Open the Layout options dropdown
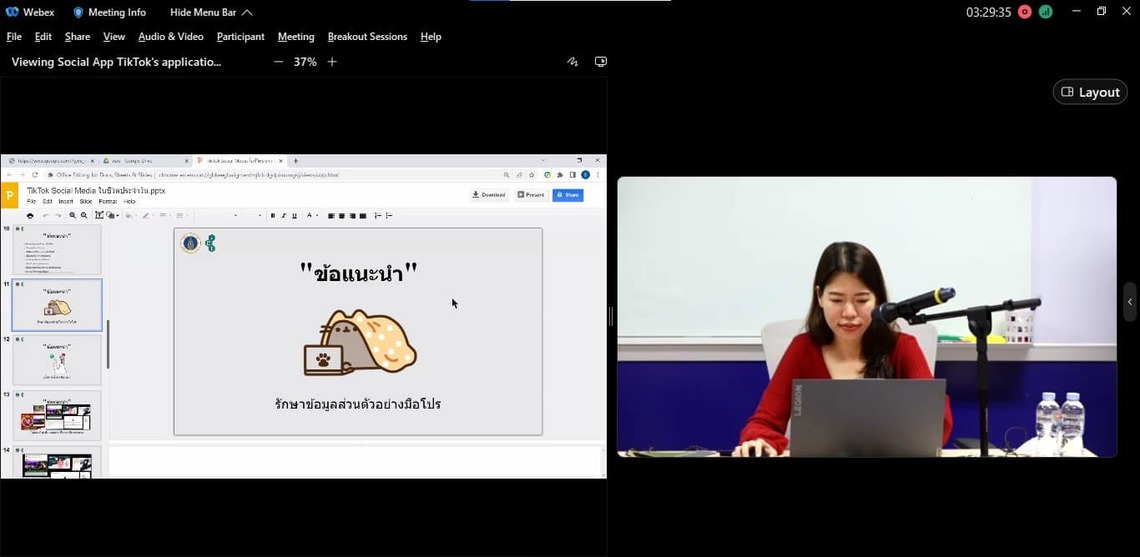The image size is (1140, 557). [1090, 92]
